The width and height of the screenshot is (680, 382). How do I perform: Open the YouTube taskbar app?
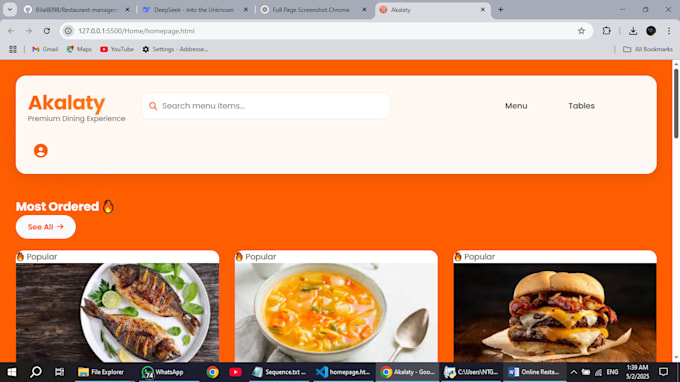point(235,372)
